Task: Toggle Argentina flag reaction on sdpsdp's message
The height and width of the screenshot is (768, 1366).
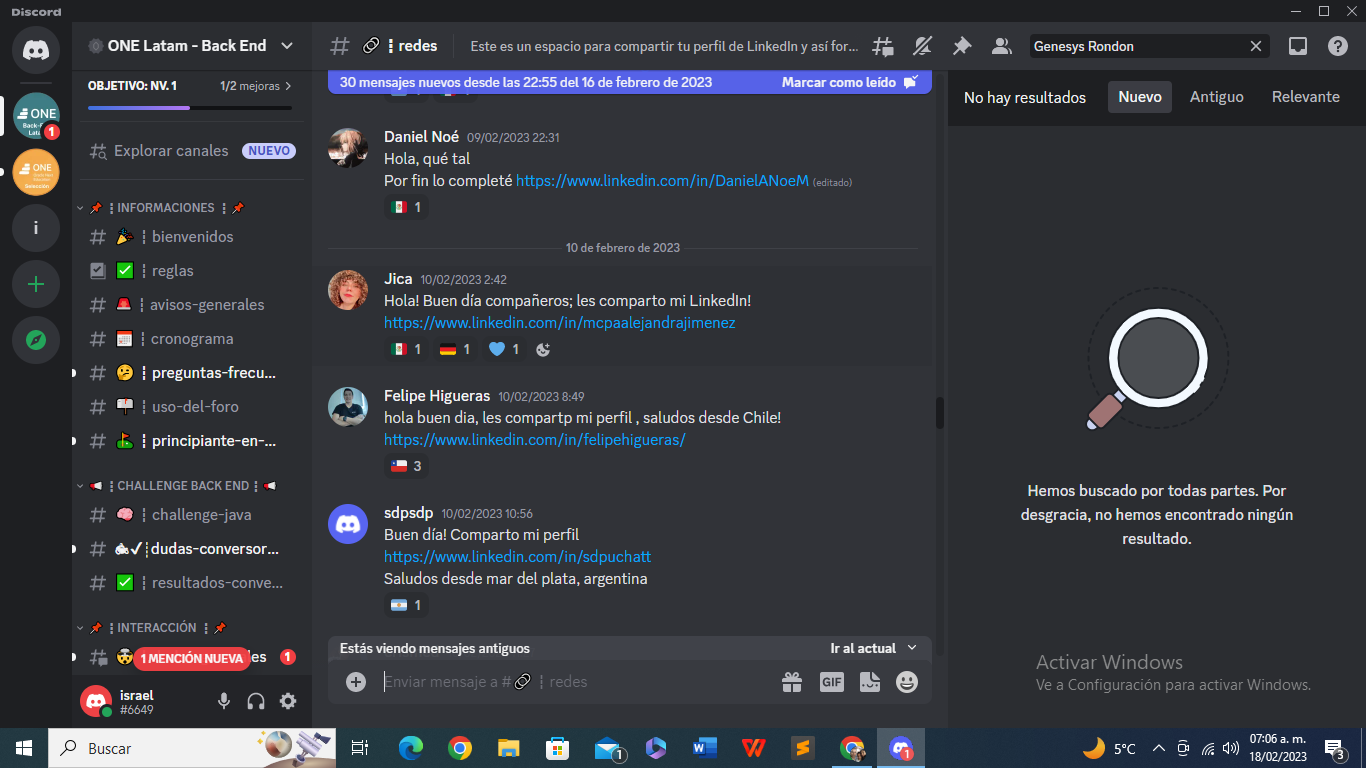Action: pos(406,605)
